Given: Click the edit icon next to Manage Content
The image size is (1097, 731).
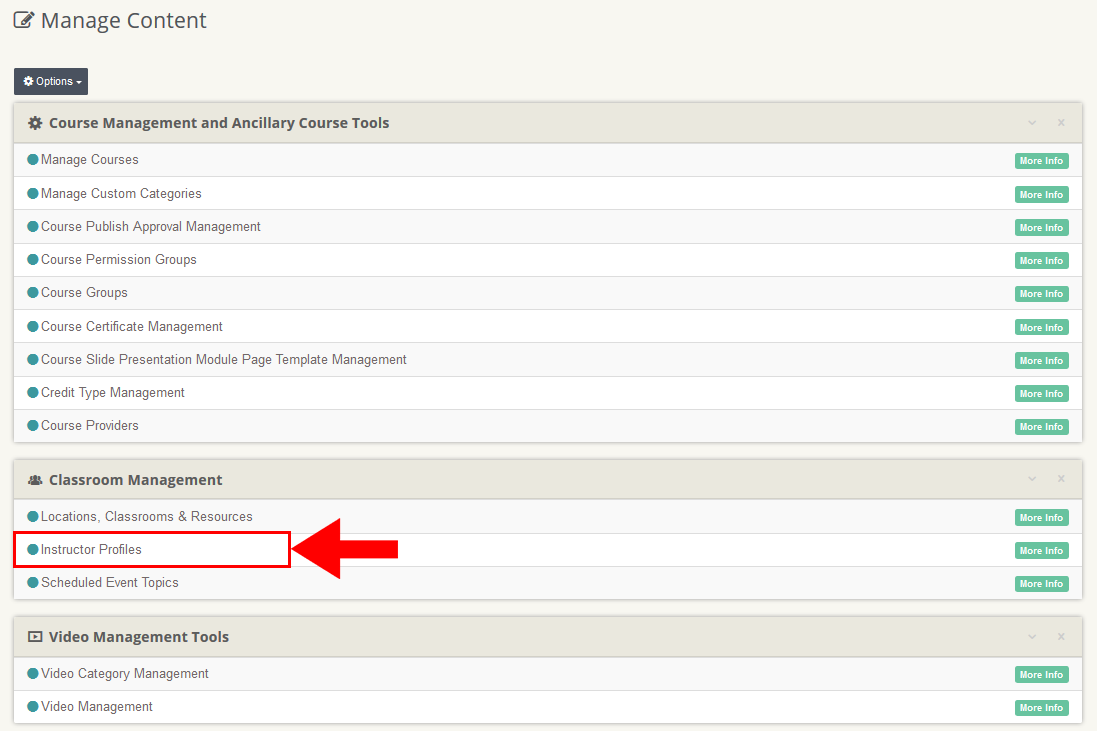Looking at the screenshot, I should point(23,20).
